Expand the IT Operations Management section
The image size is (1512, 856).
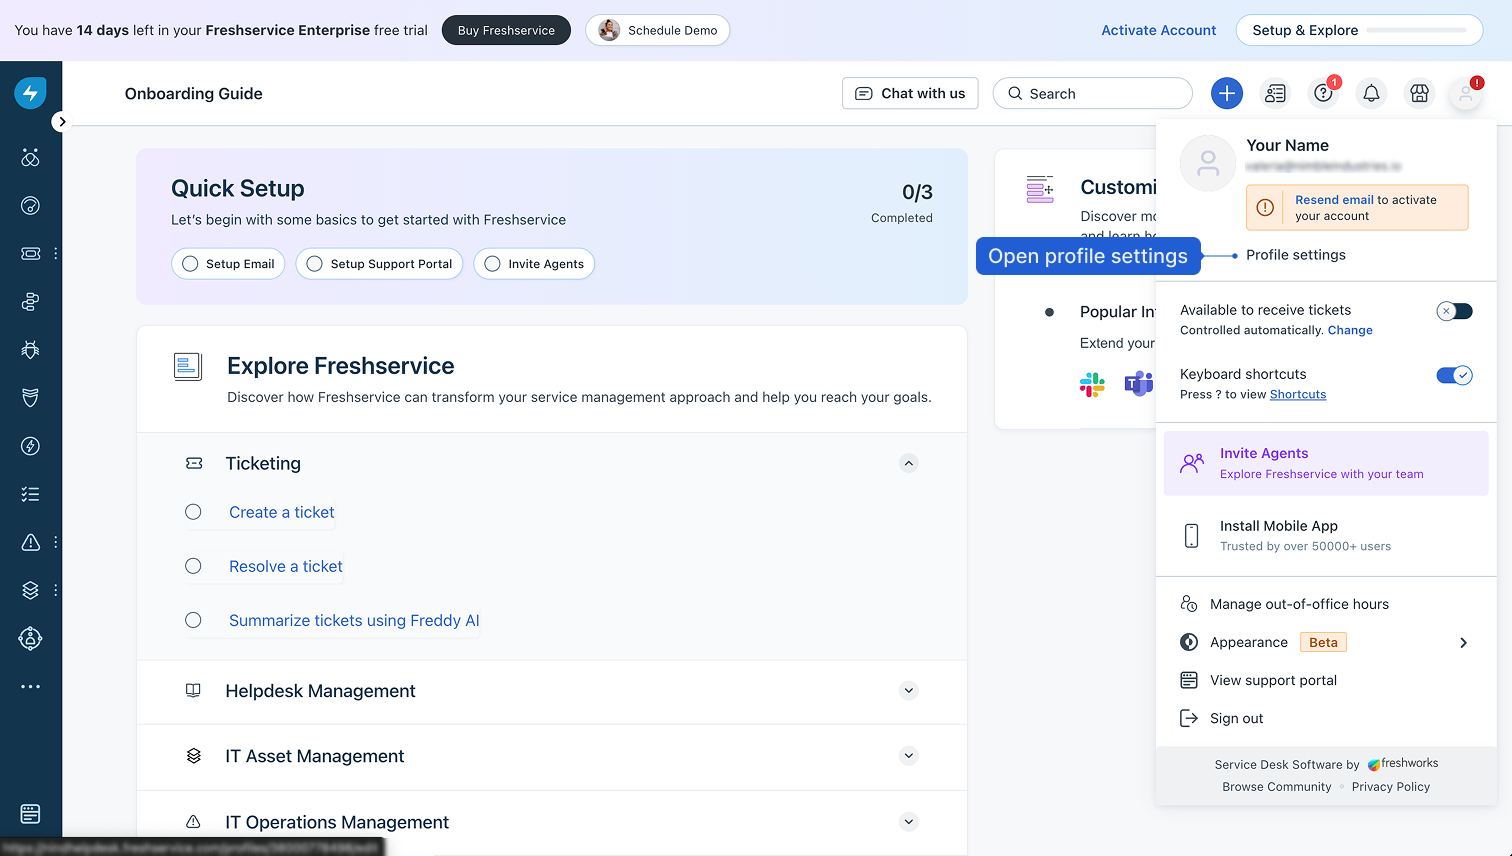(908, 822)
